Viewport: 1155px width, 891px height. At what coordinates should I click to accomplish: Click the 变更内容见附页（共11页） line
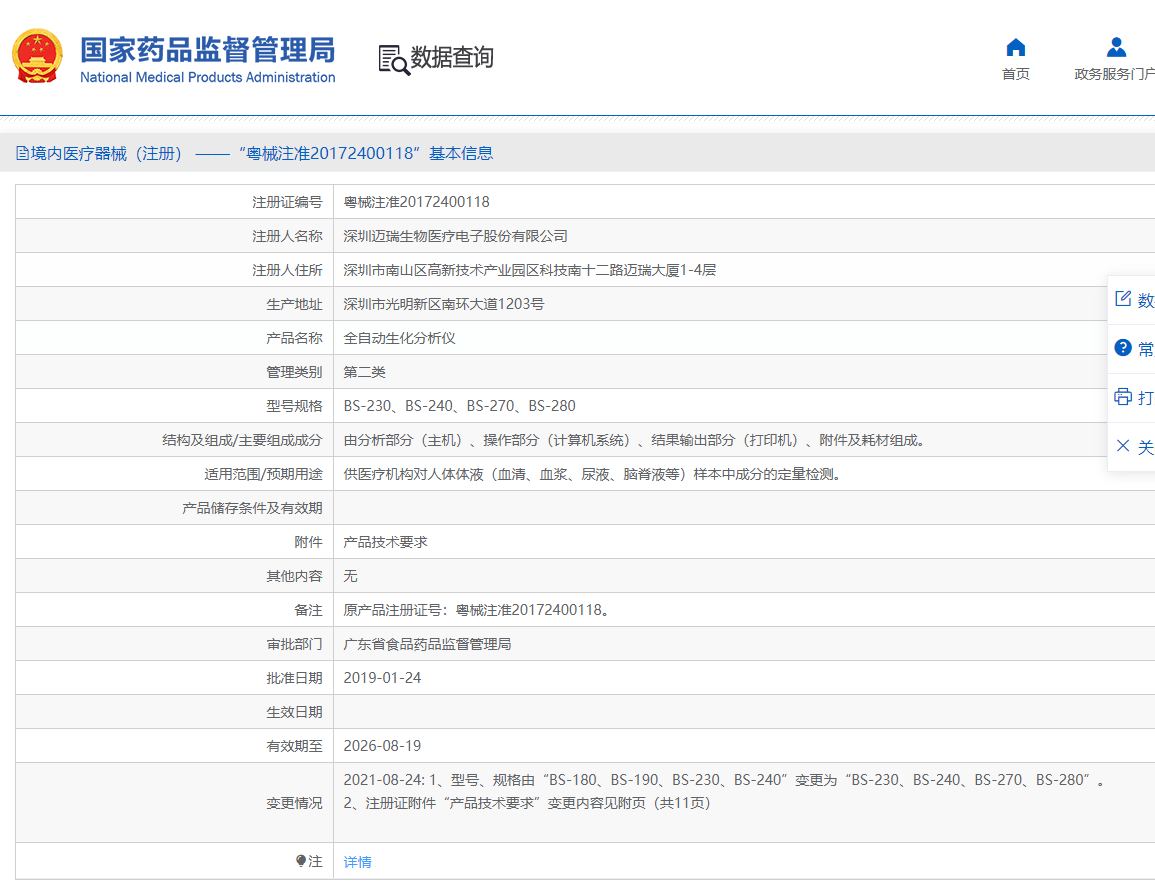pos(527,803)
